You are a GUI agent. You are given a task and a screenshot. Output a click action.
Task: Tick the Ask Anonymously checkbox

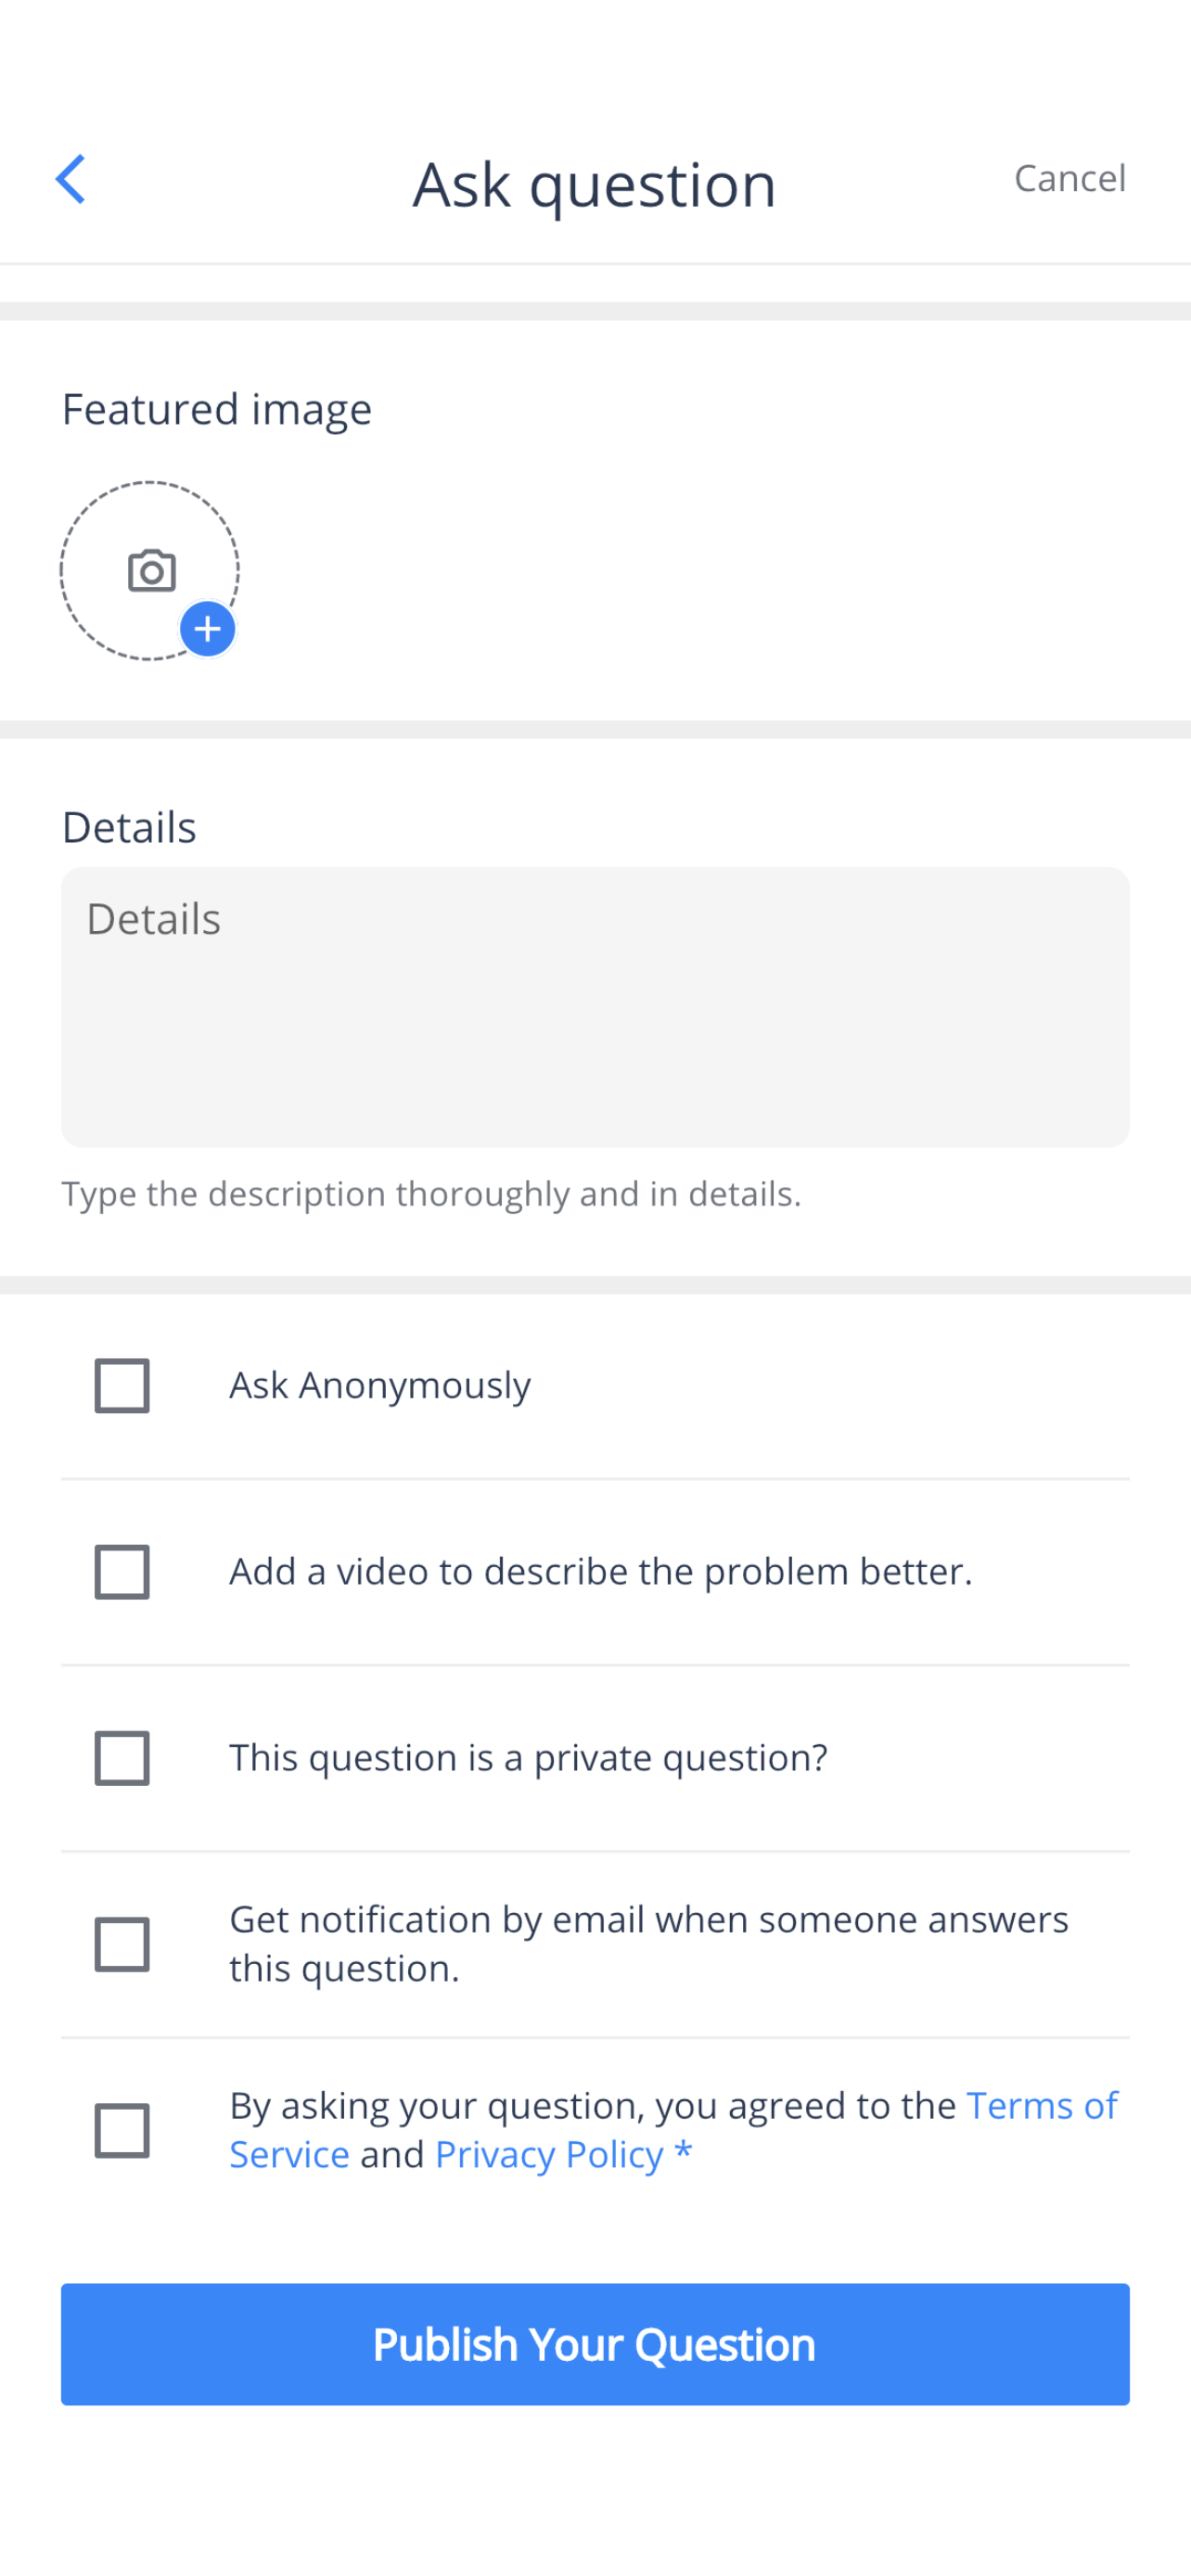point(122,1385)
